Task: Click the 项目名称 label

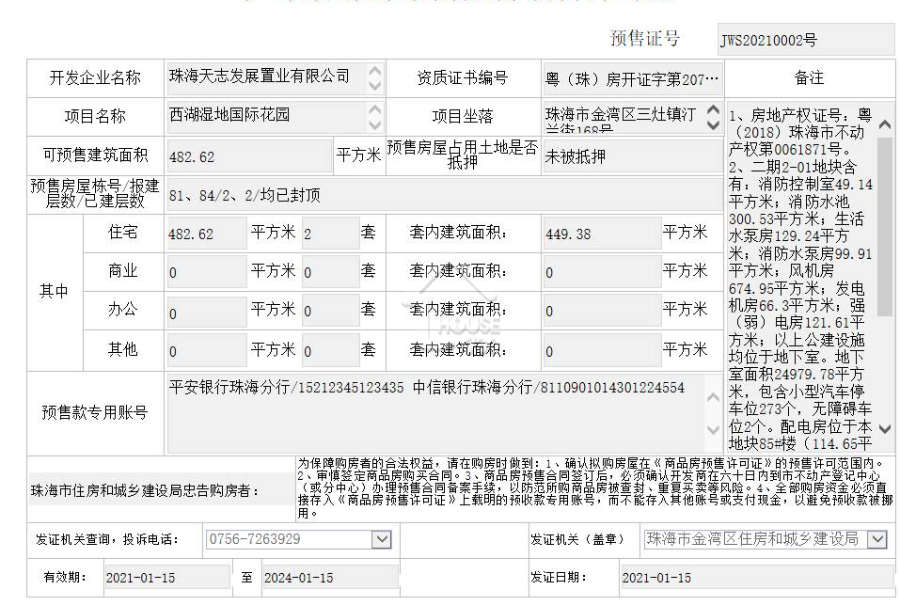Action: [x=95, y=117]
